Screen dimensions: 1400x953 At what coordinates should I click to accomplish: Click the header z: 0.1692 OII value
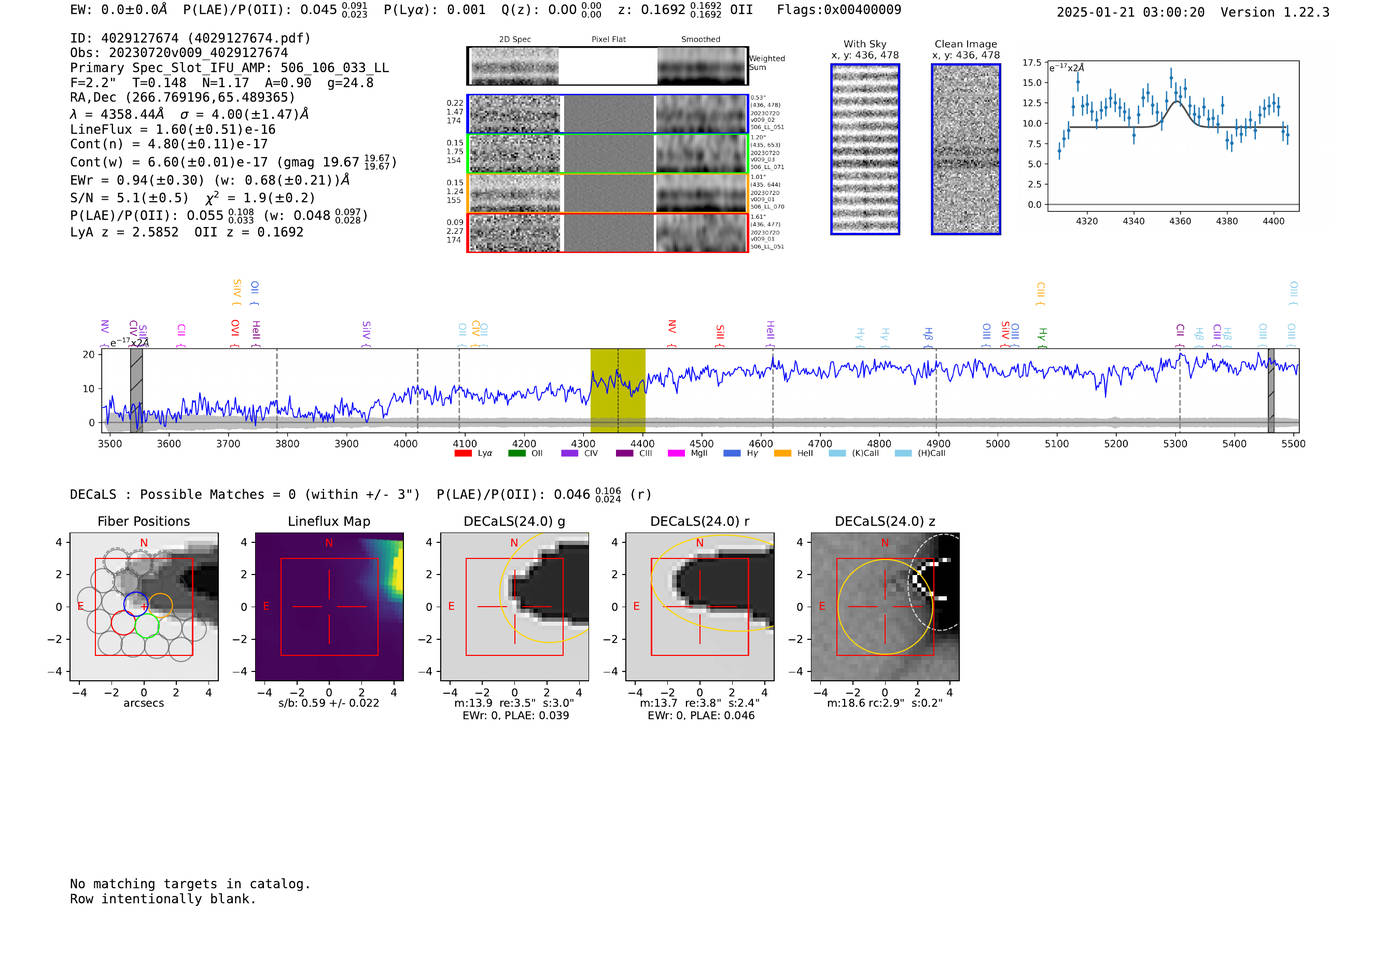pos(685,10)
